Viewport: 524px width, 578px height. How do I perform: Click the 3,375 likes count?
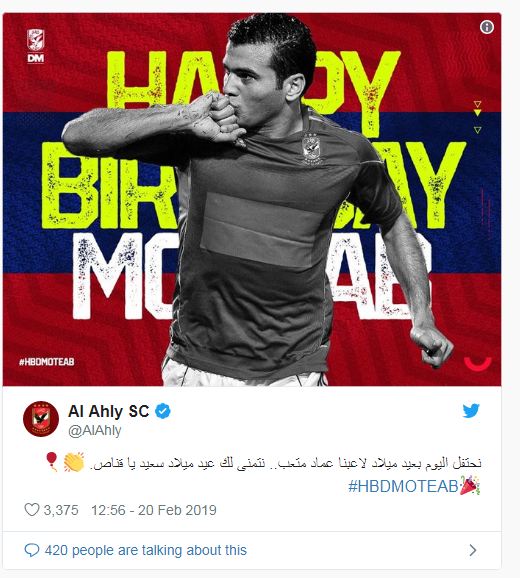(61, 510)
